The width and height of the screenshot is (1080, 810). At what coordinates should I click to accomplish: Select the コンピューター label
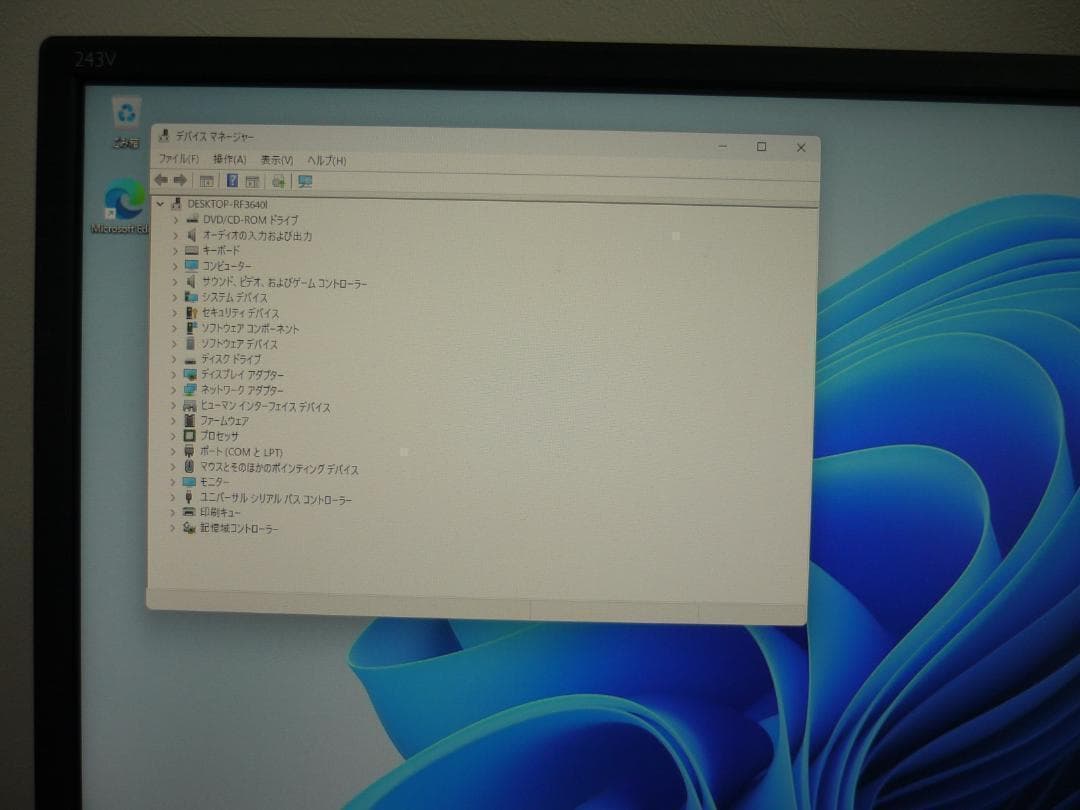point(227,266)
